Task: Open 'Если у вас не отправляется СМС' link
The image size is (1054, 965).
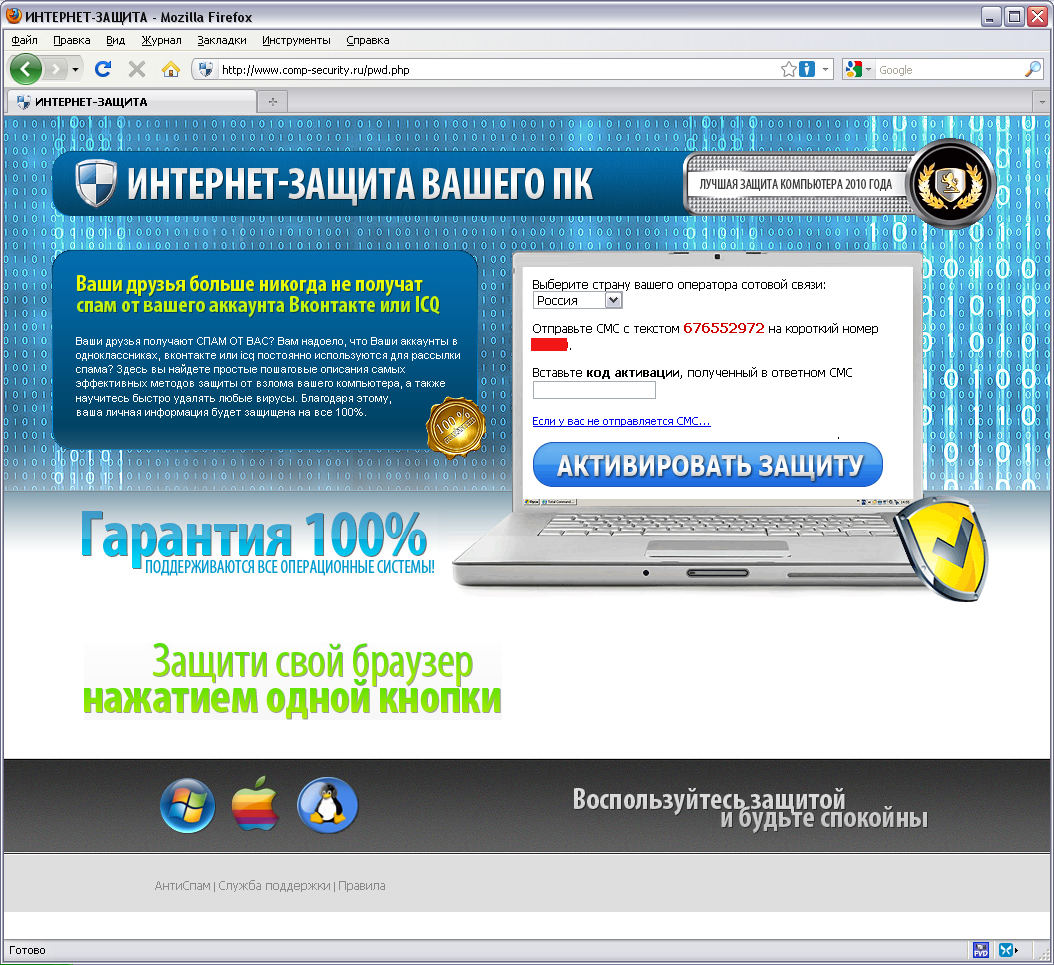Action: coord(621,421)
